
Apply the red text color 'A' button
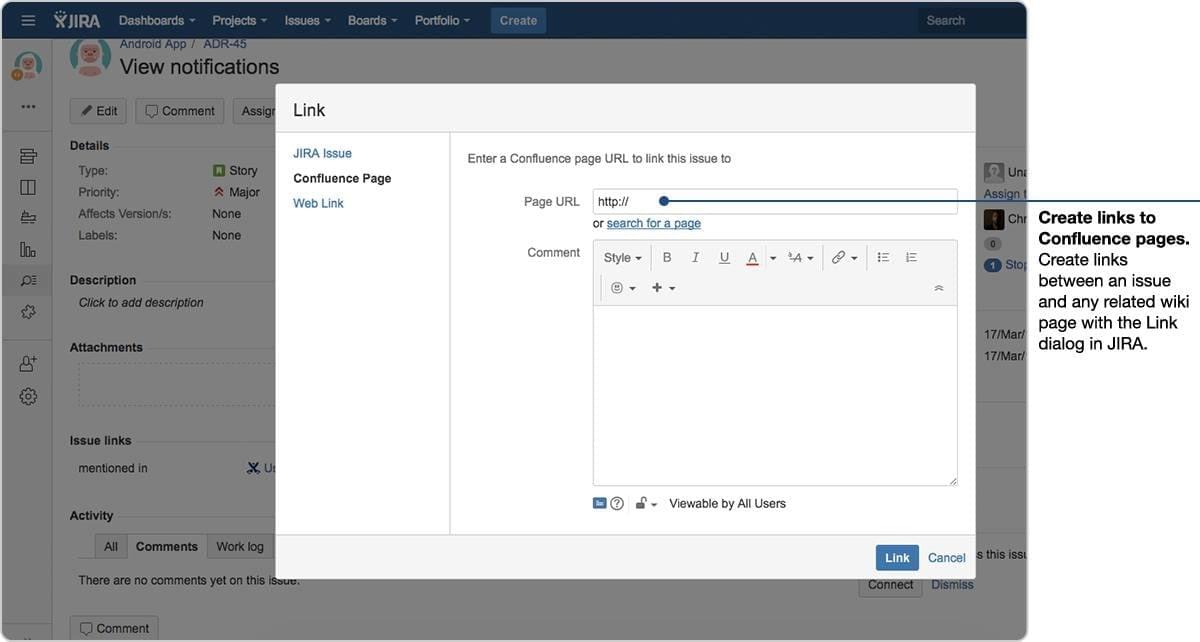point(753,258)
